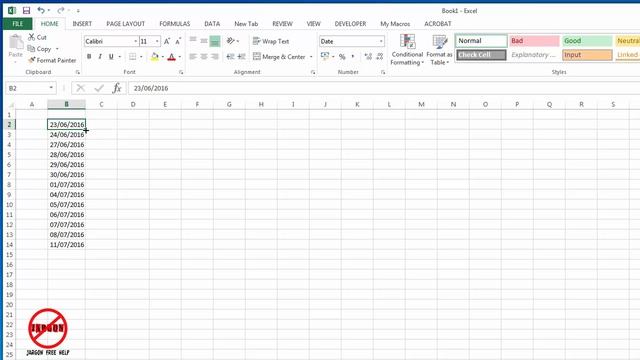Align text left
Image resolution: width=640 pixels, height=360 pixels.
[193, 56]
